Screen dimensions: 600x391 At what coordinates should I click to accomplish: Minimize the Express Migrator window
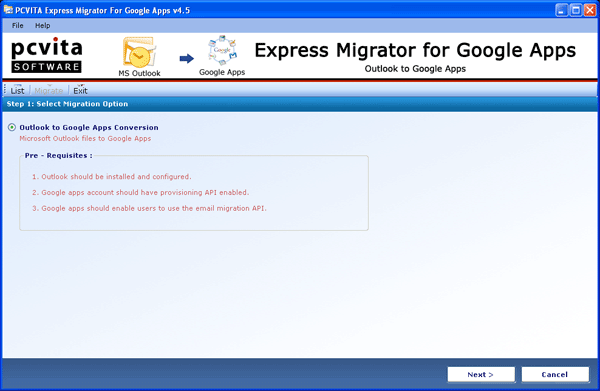point(561,10)
